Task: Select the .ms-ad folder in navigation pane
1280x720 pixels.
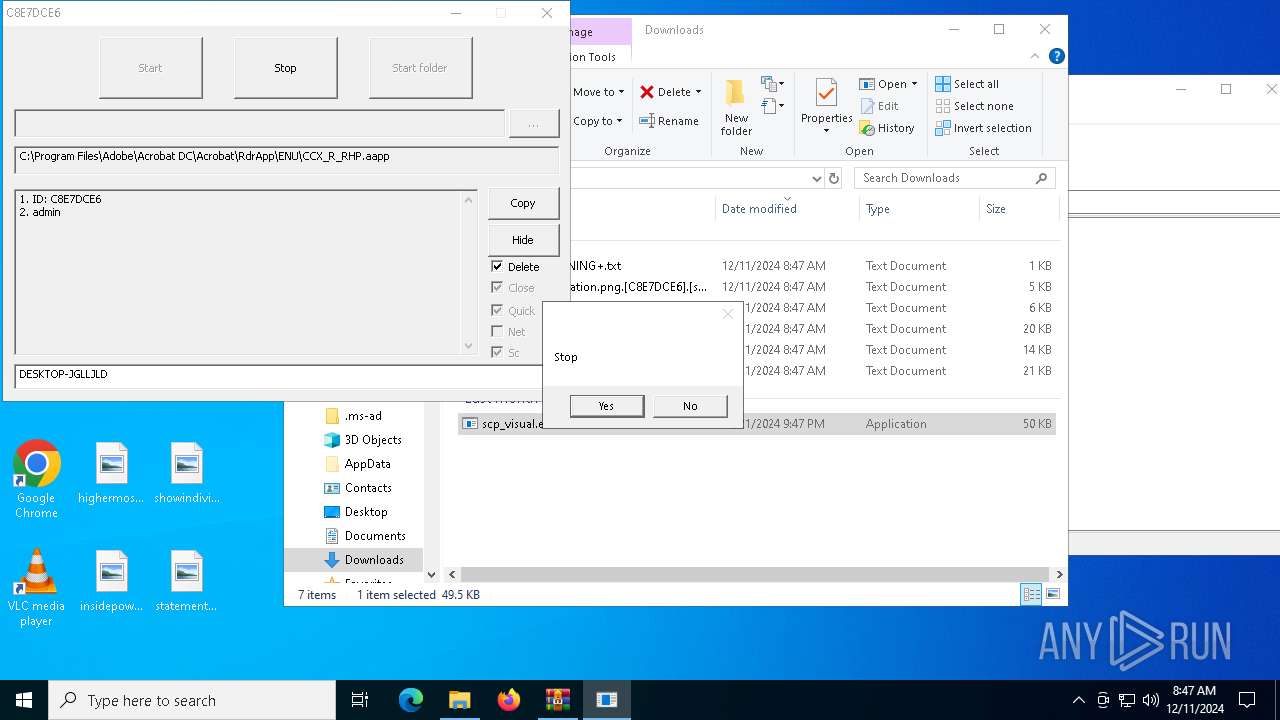Action: [x=362, y=416]
